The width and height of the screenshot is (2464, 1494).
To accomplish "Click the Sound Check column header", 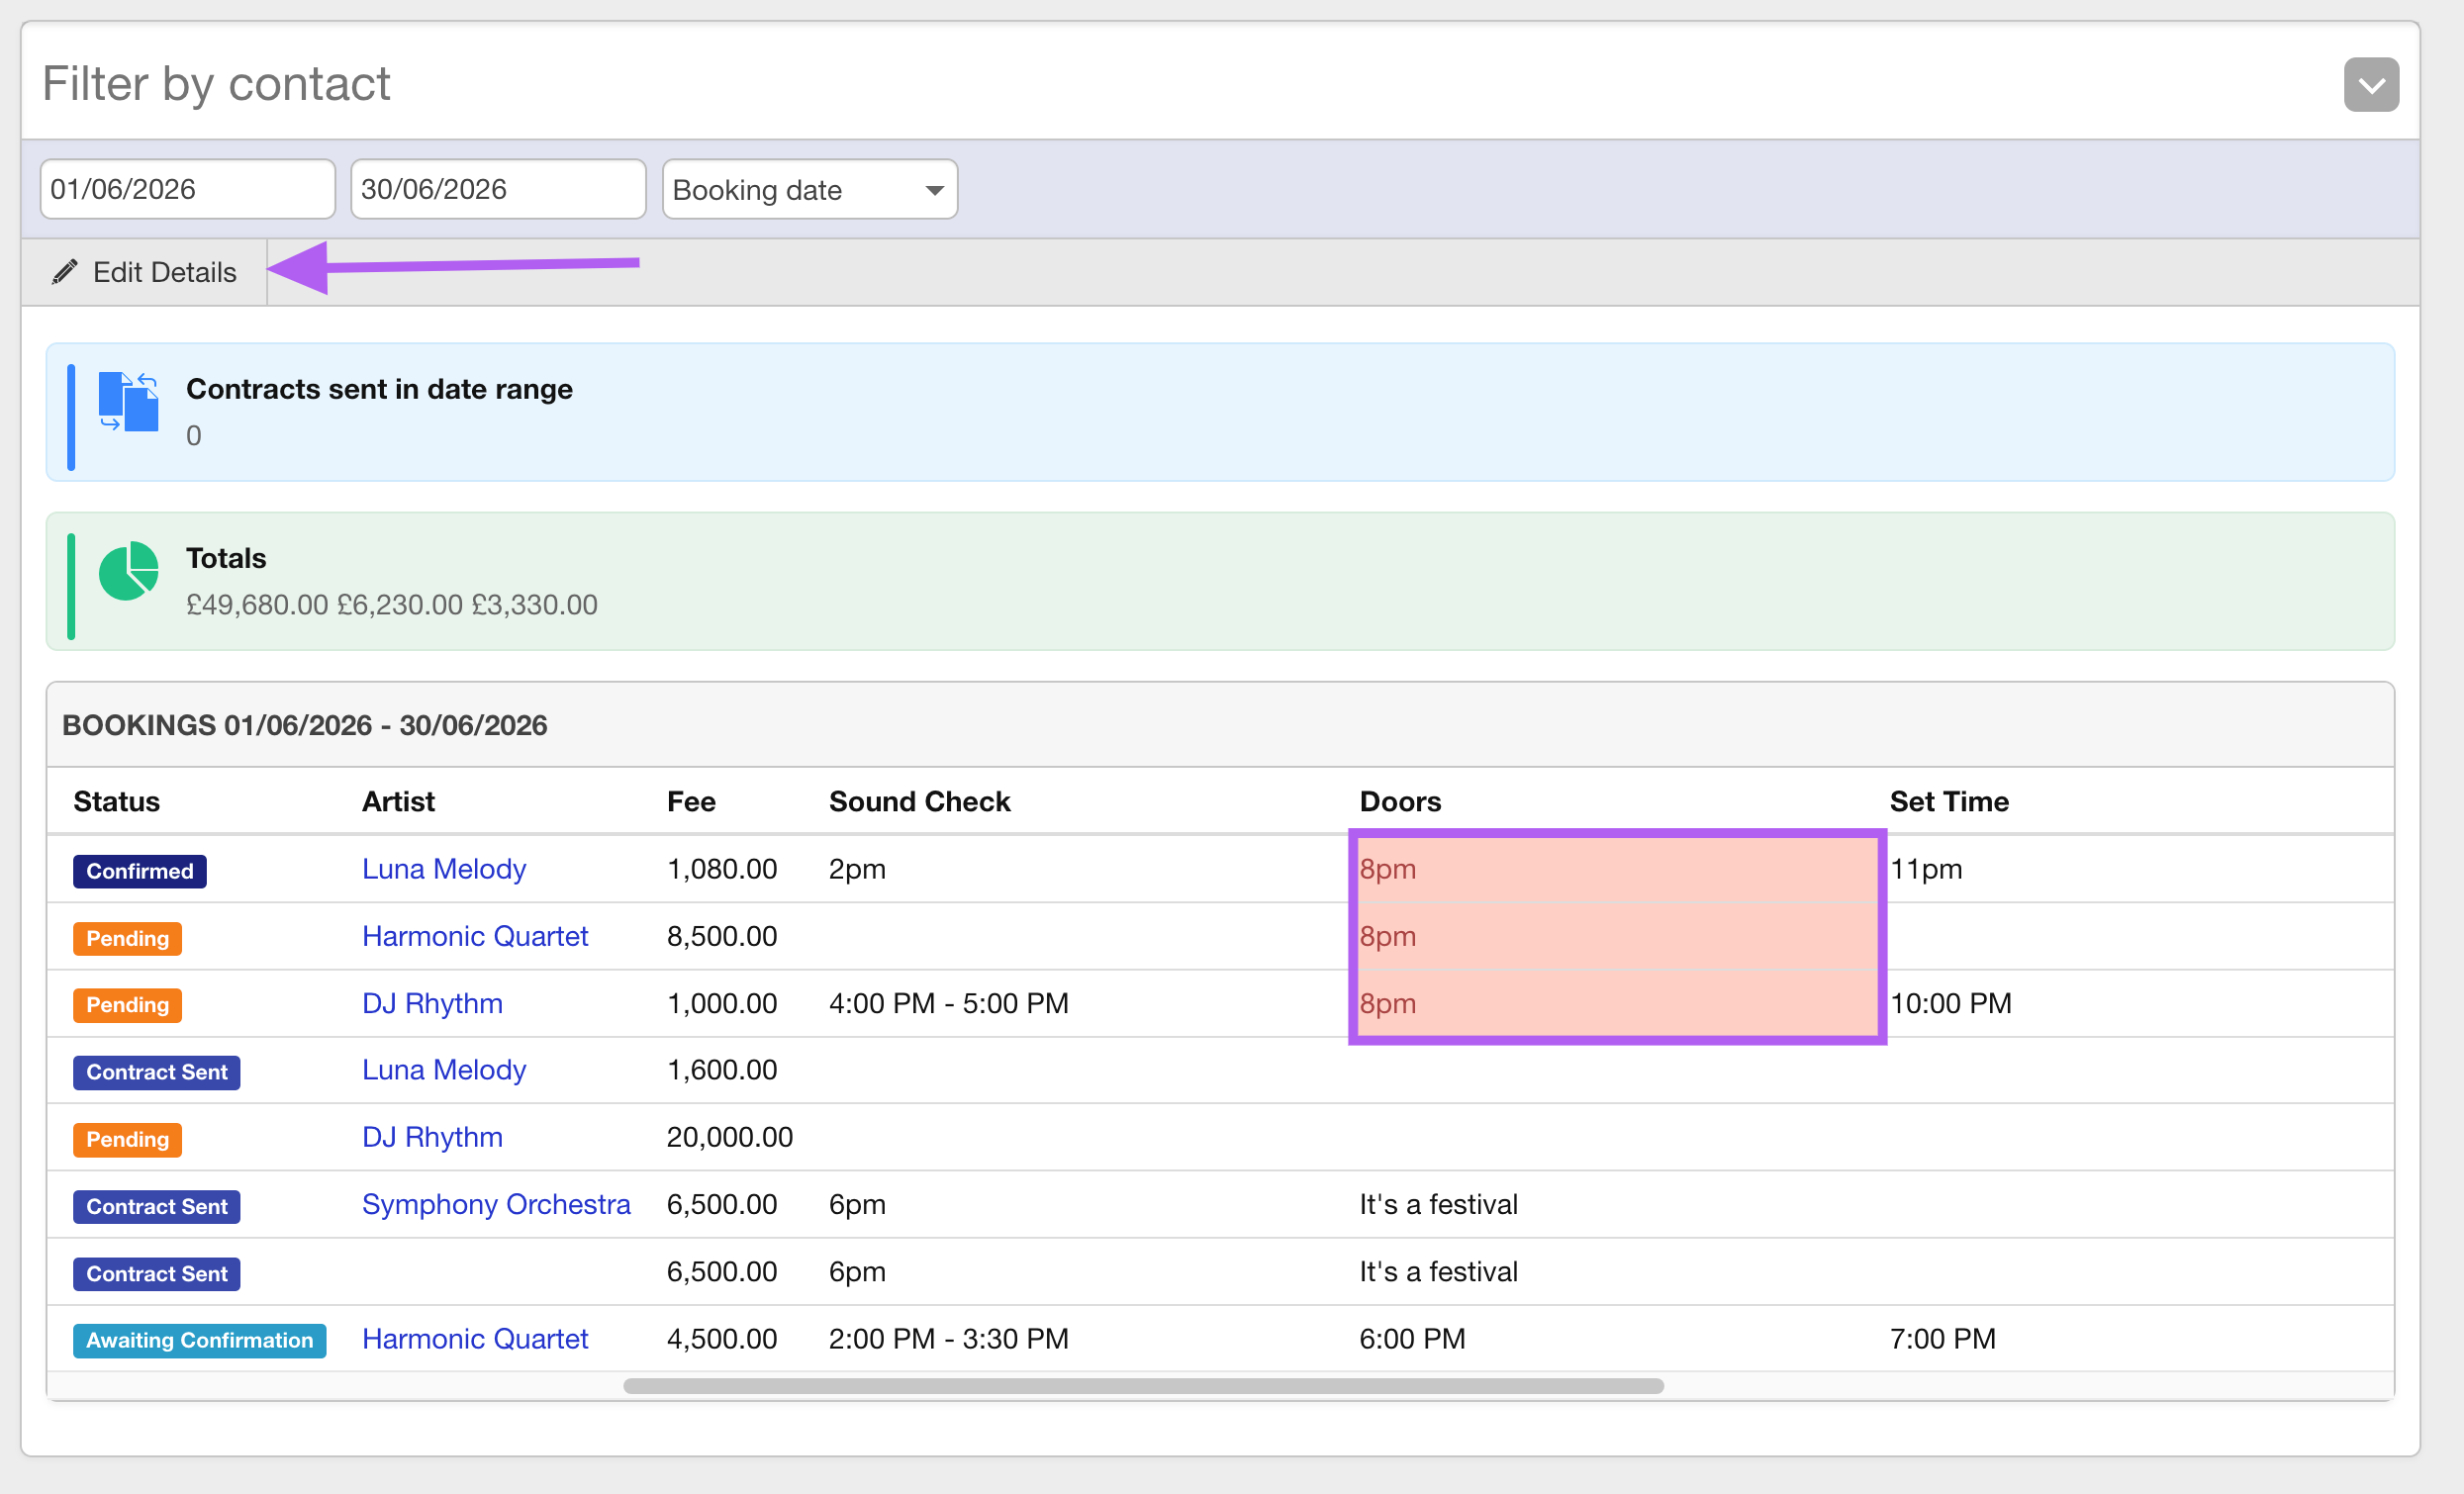I will pyautogui.click(x=919, y=802).
